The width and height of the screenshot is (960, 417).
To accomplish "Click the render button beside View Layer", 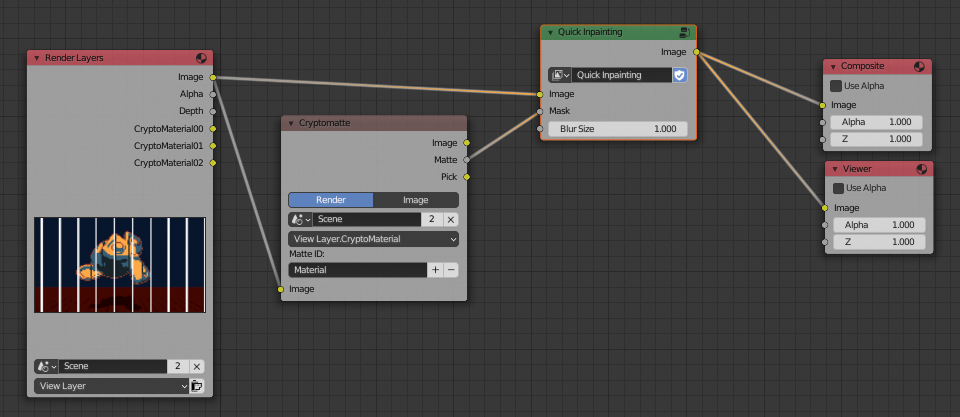I will pyautogui.click(x=197, y=385).
